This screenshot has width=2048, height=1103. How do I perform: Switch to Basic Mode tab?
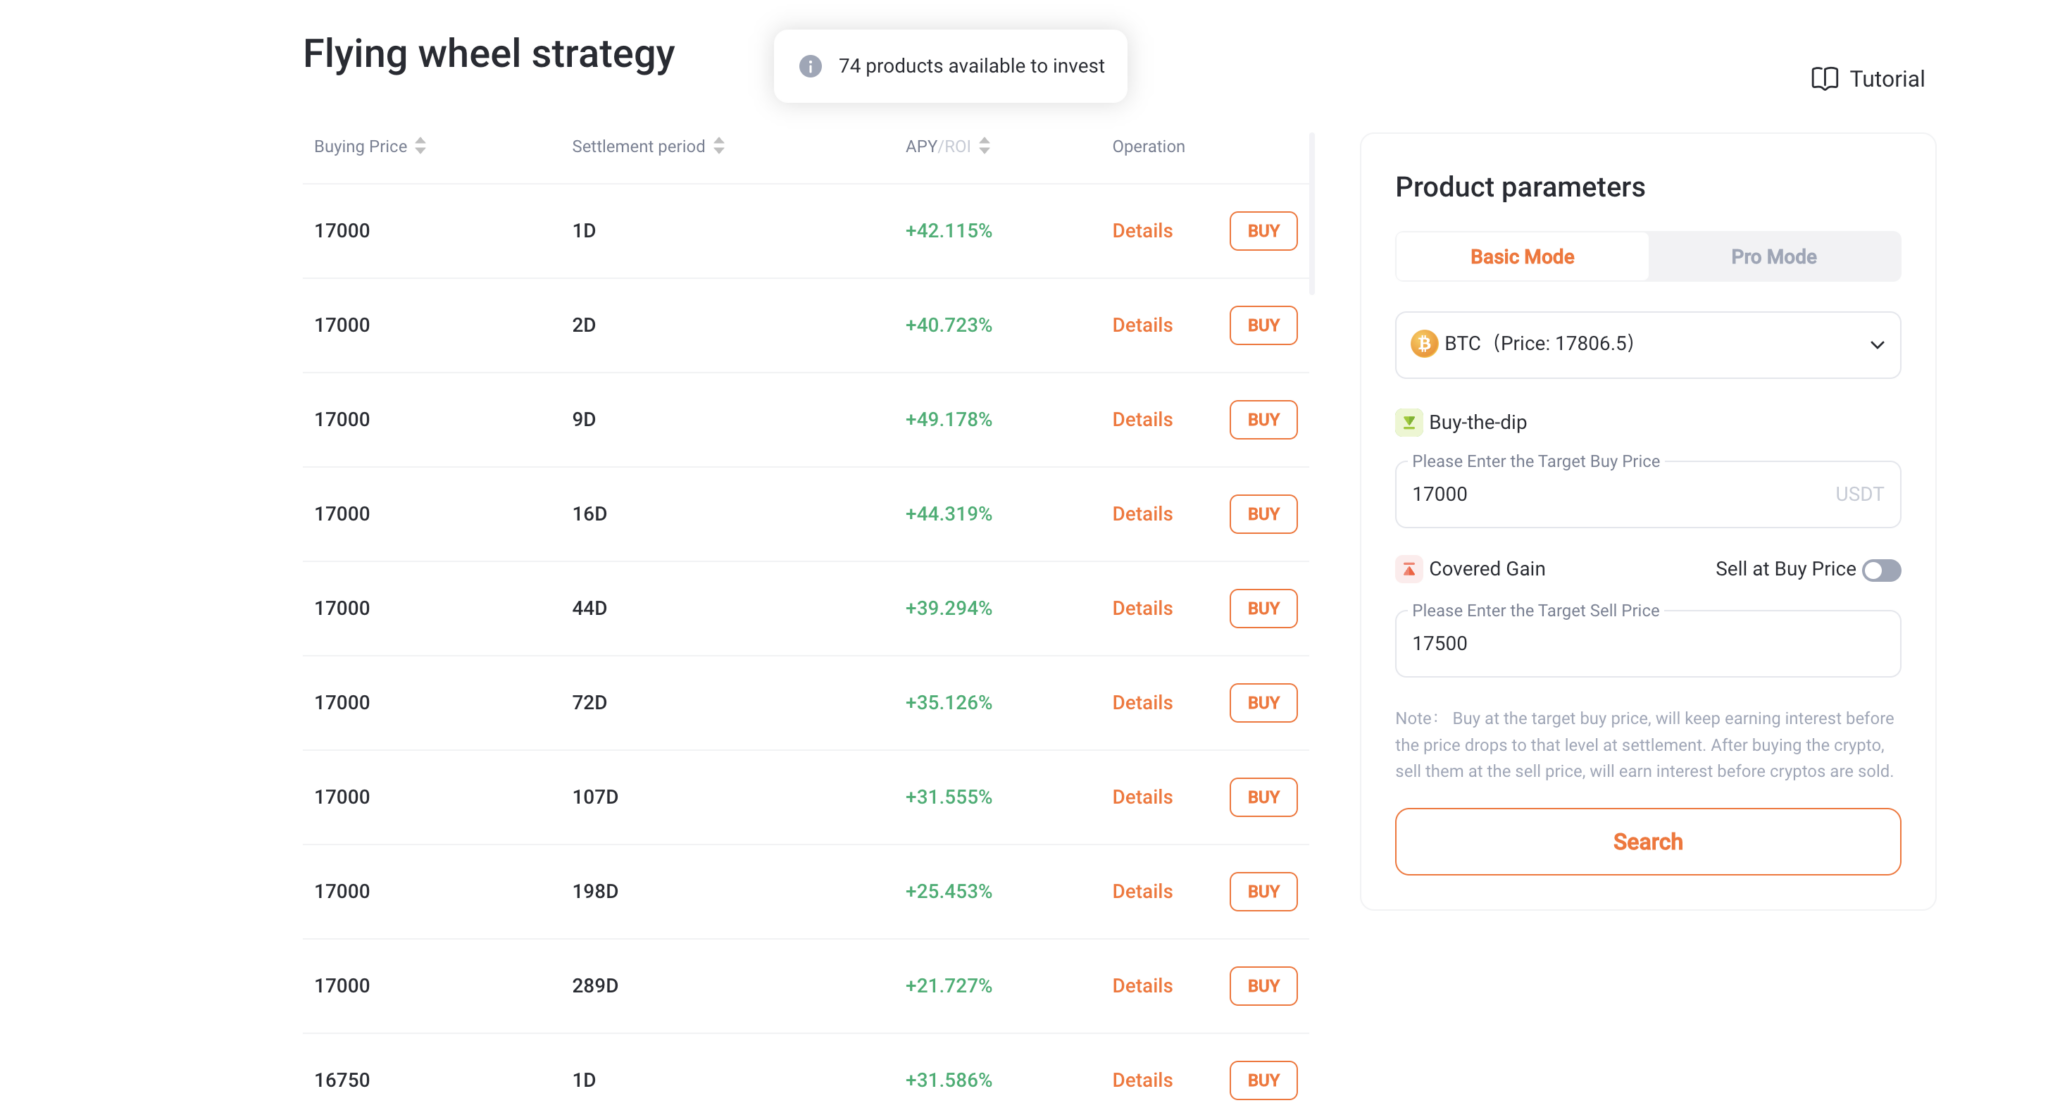[1521, 257]
